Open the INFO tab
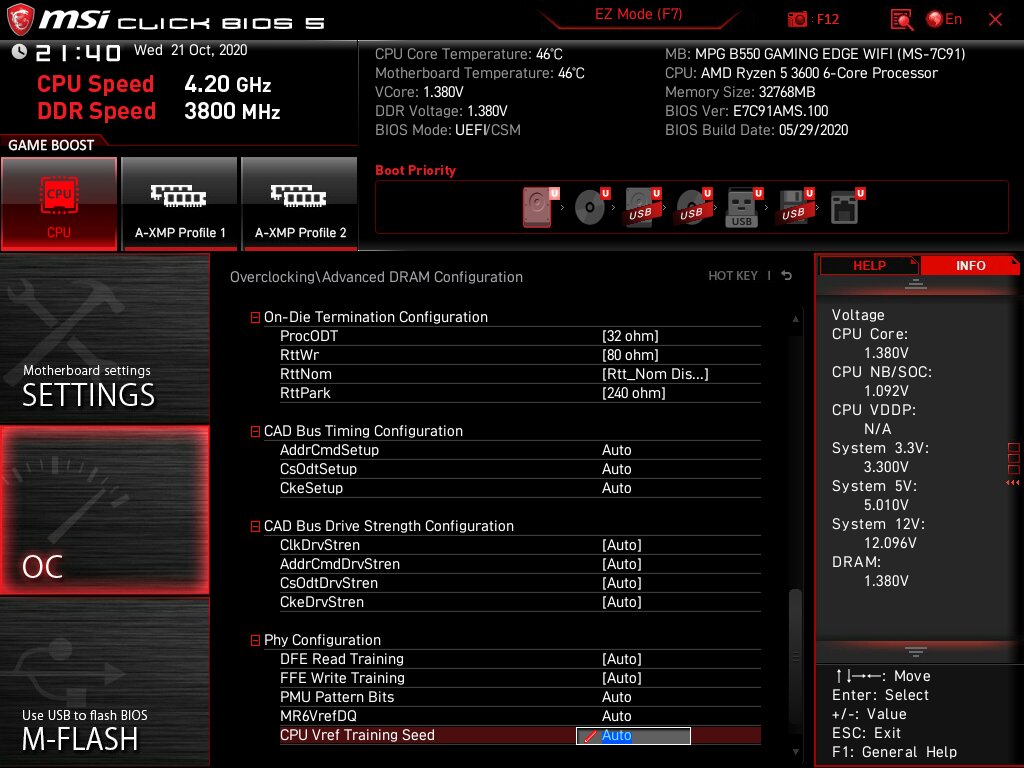1024x768 pixels. [x=970, y=266]
